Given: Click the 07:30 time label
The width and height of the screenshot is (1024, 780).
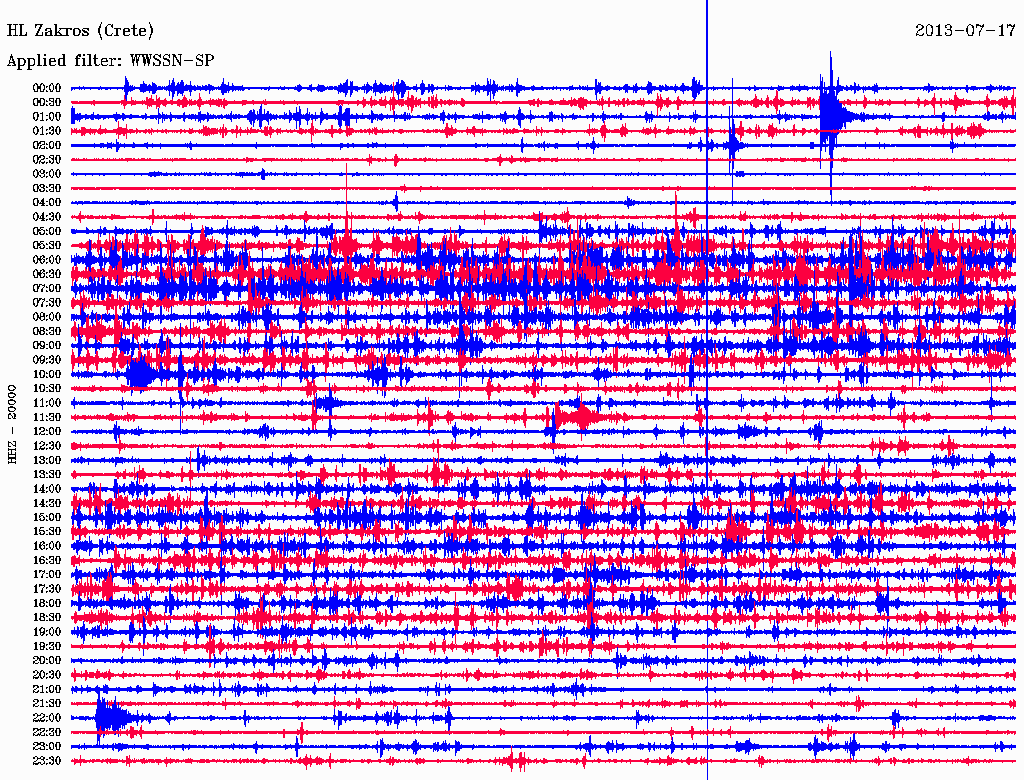Looking at the screenshot, I should coord(47,303).
